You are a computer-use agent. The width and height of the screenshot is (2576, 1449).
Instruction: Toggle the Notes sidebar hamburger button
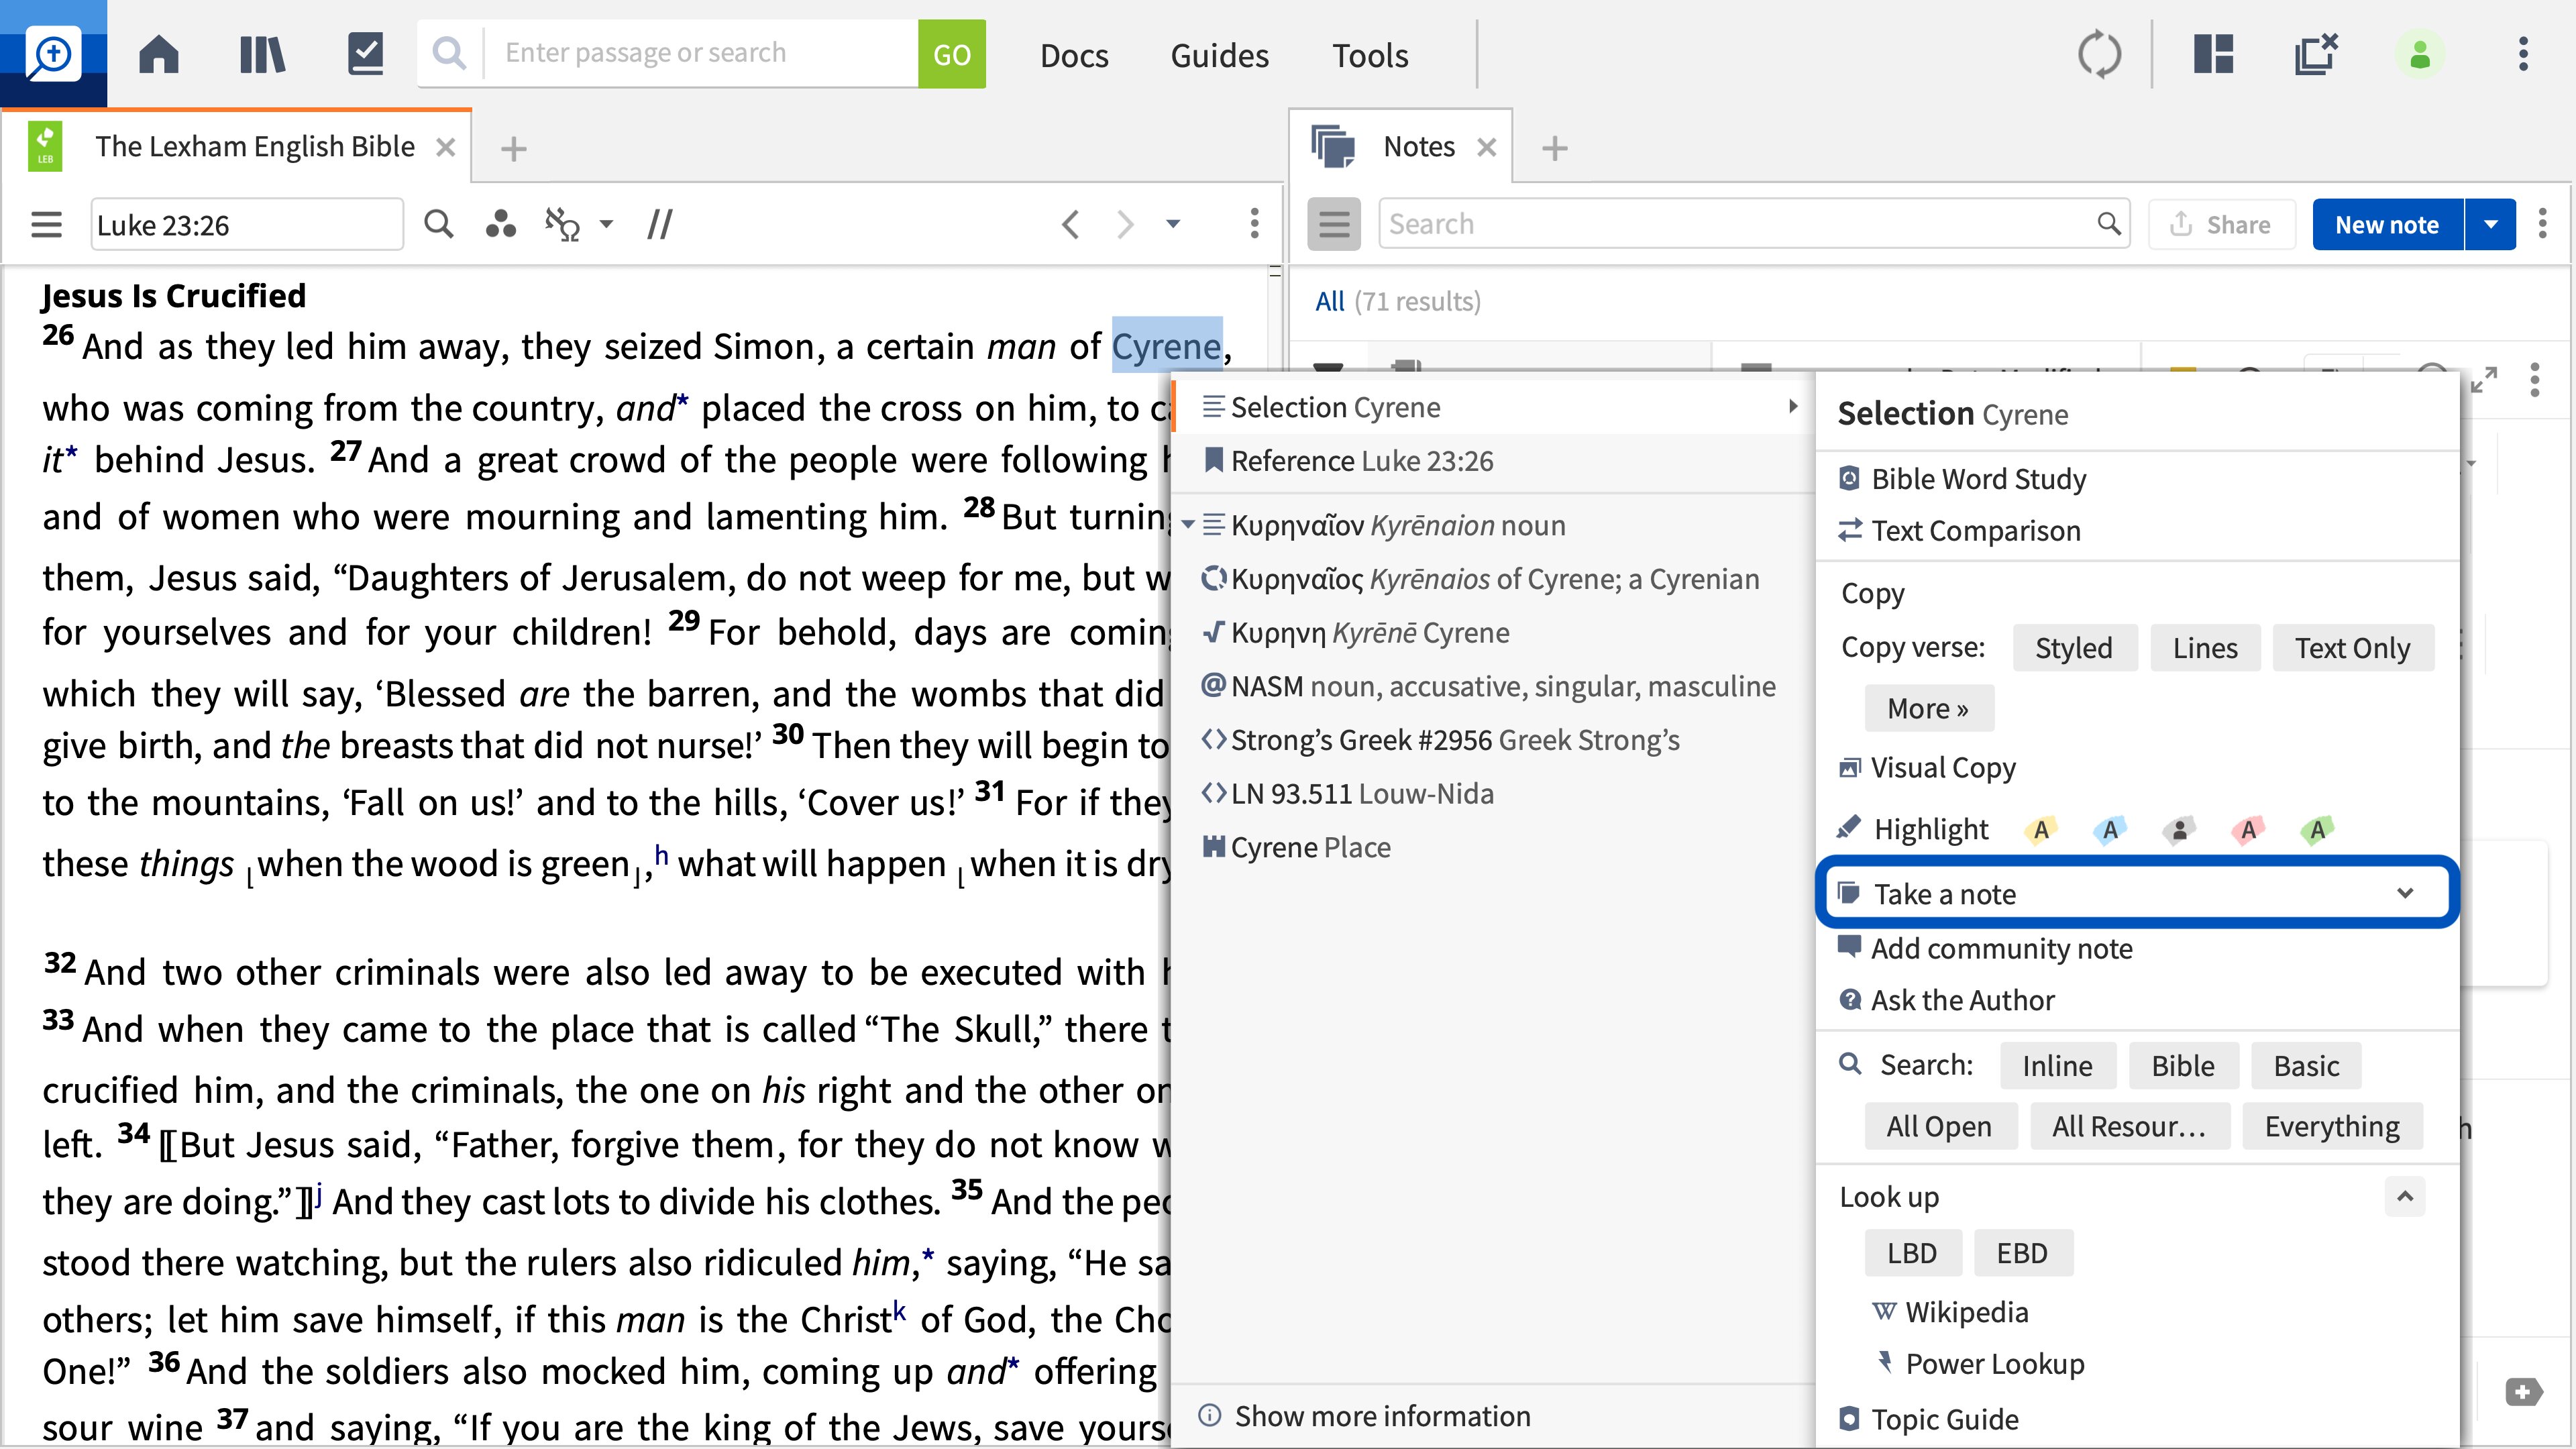(x=1334, y=224)
